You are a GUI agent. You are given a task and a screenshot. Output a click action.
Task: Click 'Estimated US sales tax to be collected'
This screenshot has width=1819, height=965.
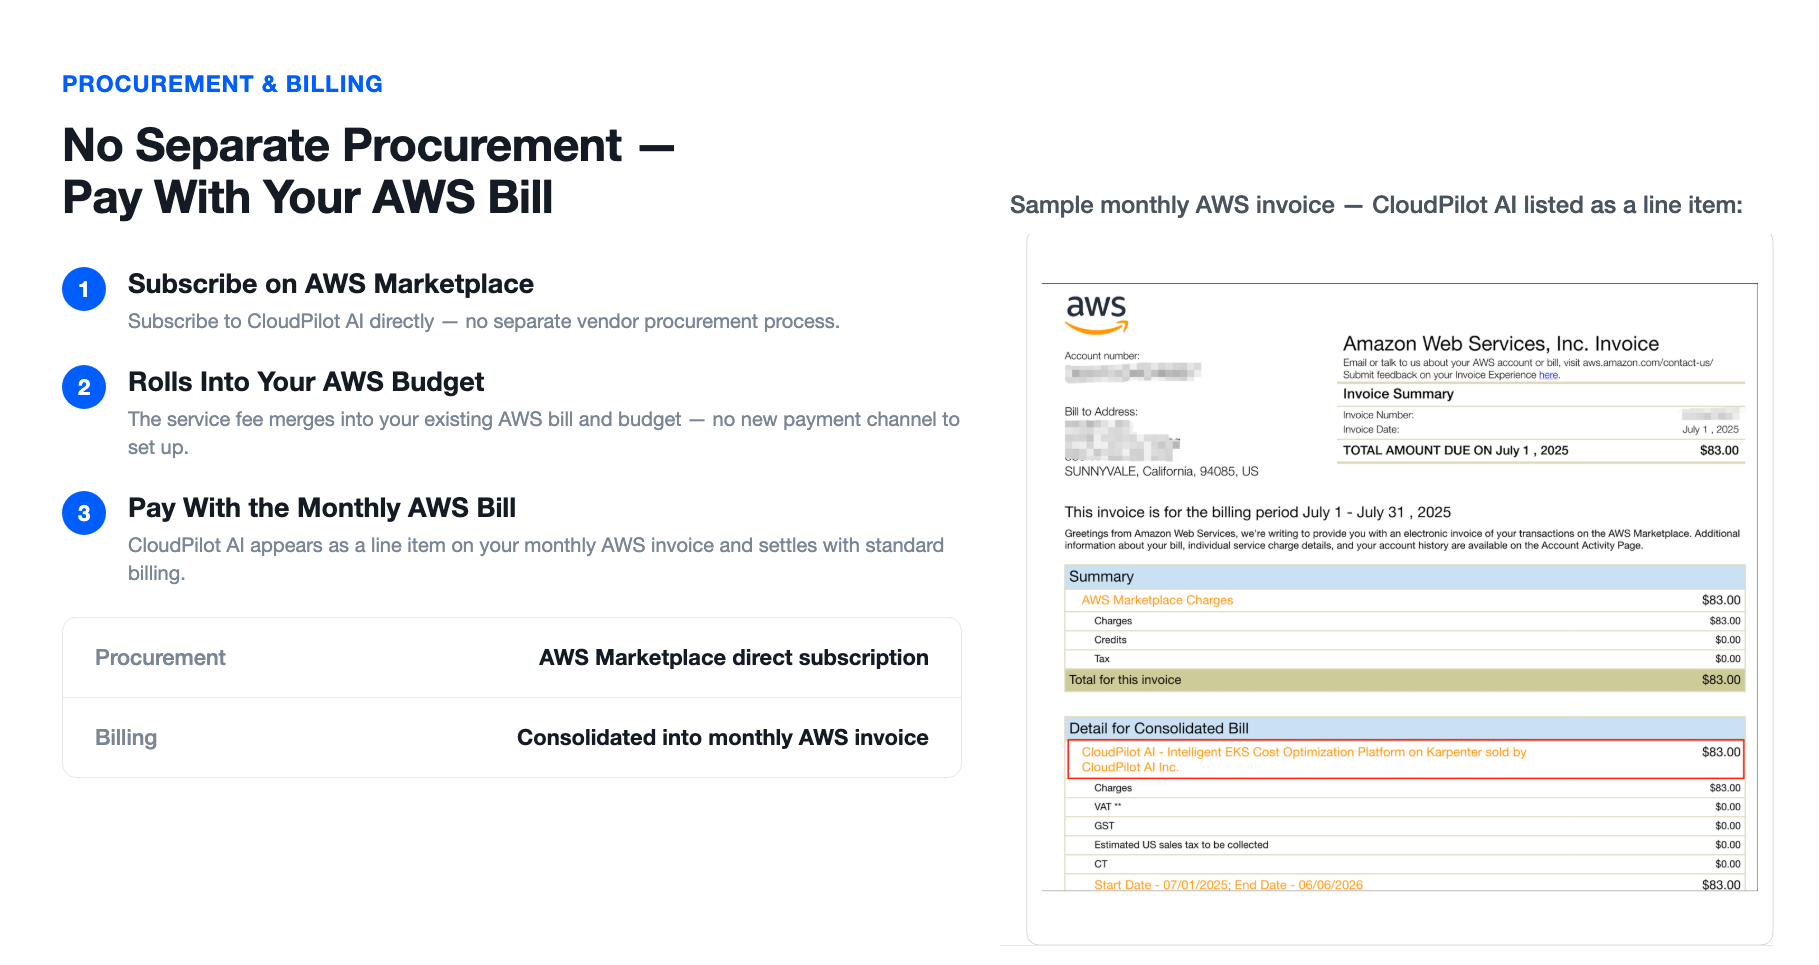coord(1181,845)
